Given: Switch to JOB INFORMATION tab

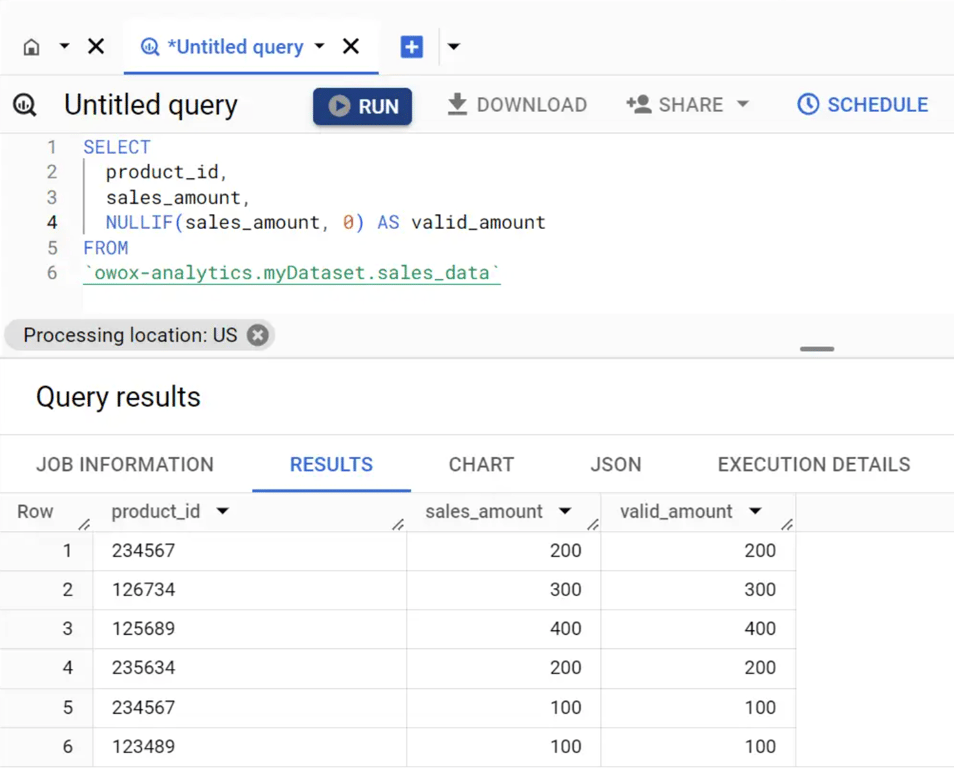Looking at the screenshot, I should click(x=125, y=464).
